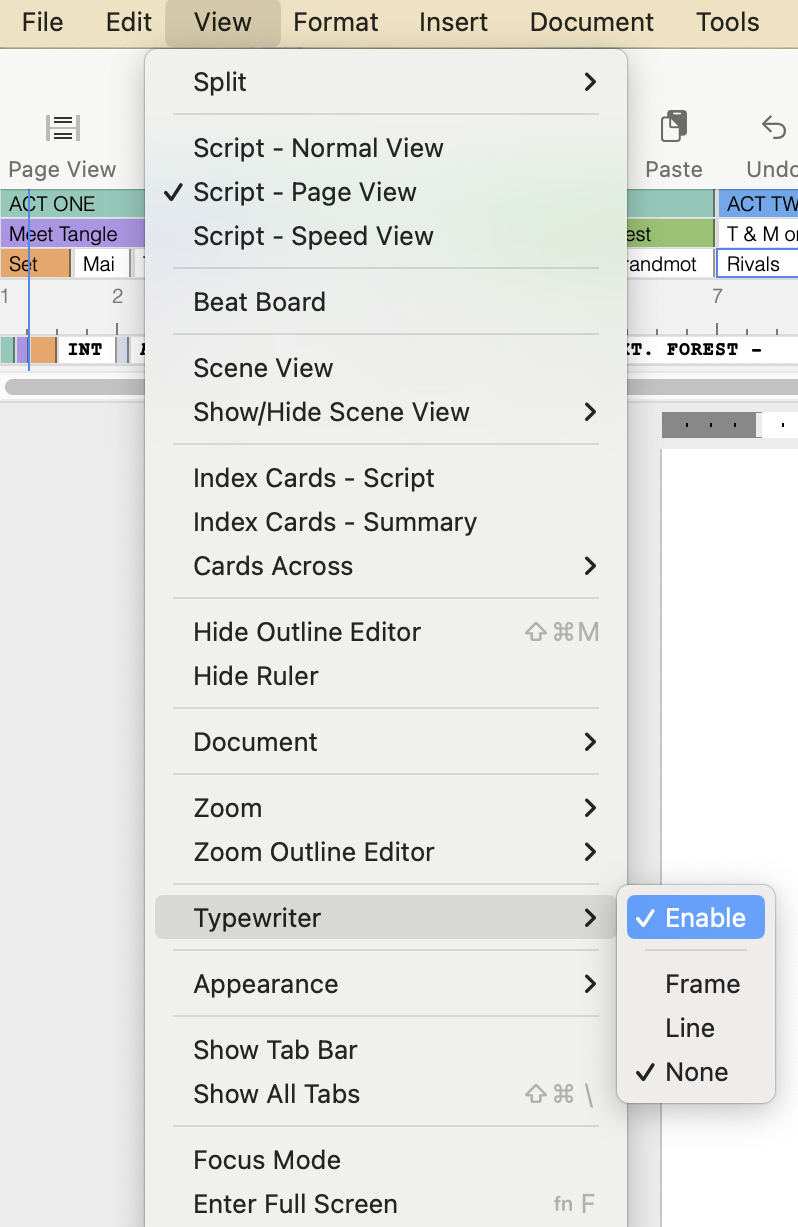
Task: Click ruler page number 2
Action: (x=117, y=296)
